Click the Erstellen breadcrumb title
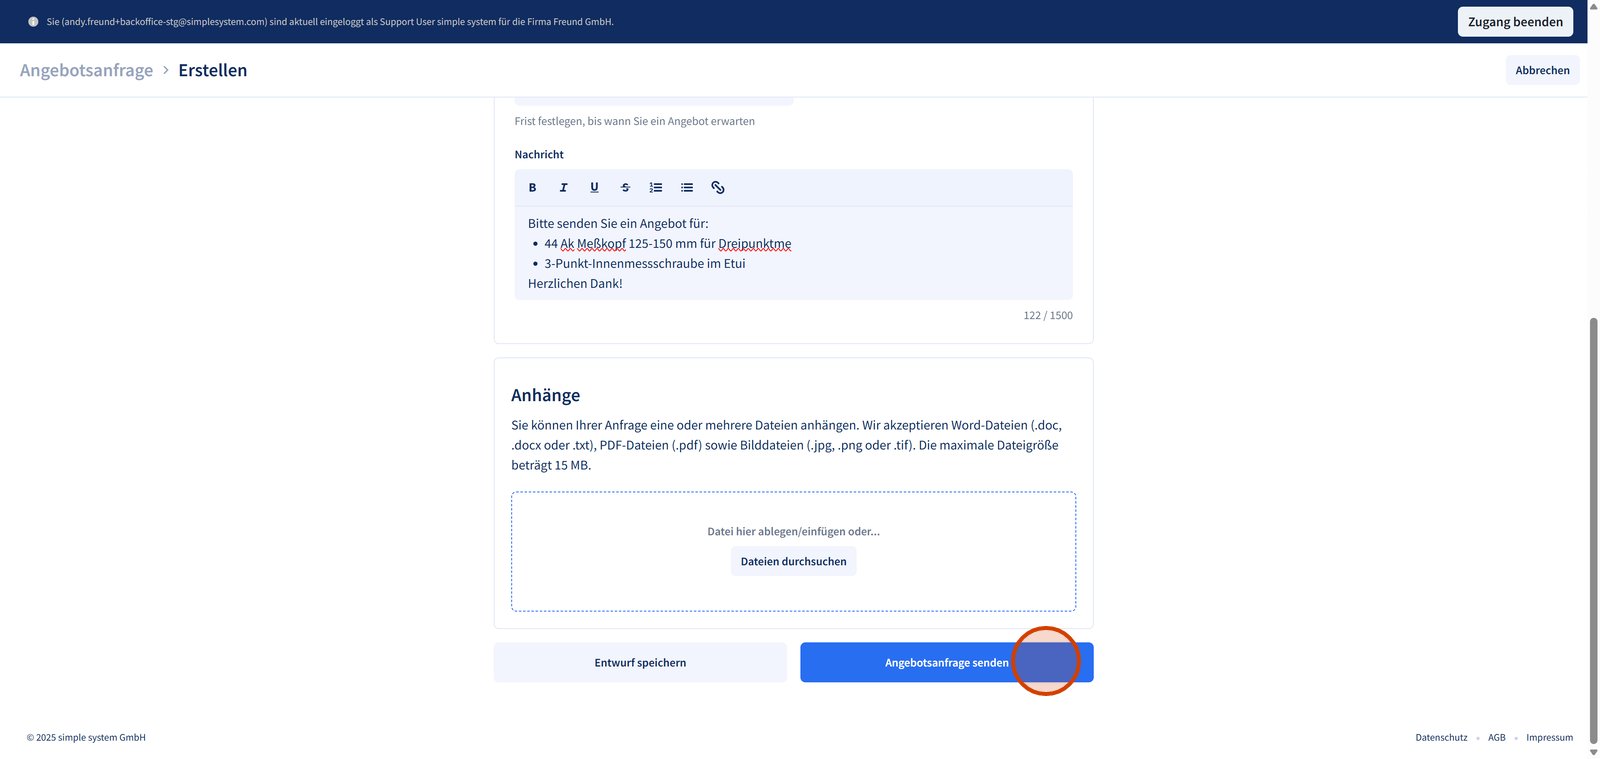The width and height of the screenshot is (1600, 759). coord(213,70)
